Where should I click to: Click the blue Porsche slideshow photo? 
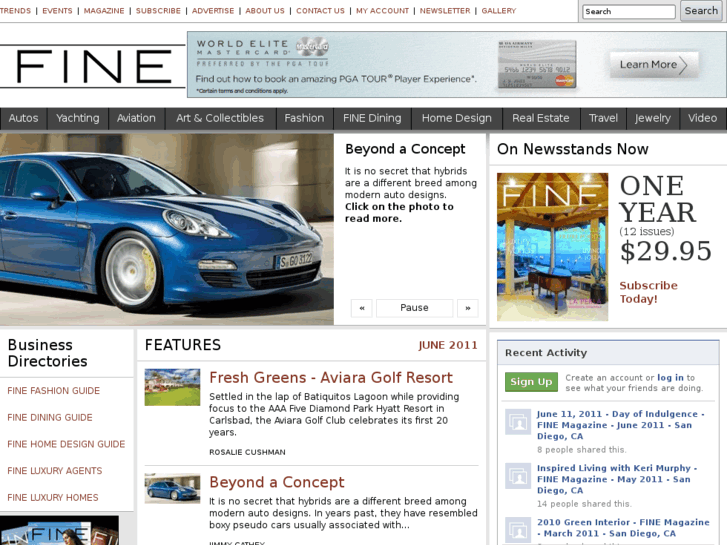[x=166, y=229]
